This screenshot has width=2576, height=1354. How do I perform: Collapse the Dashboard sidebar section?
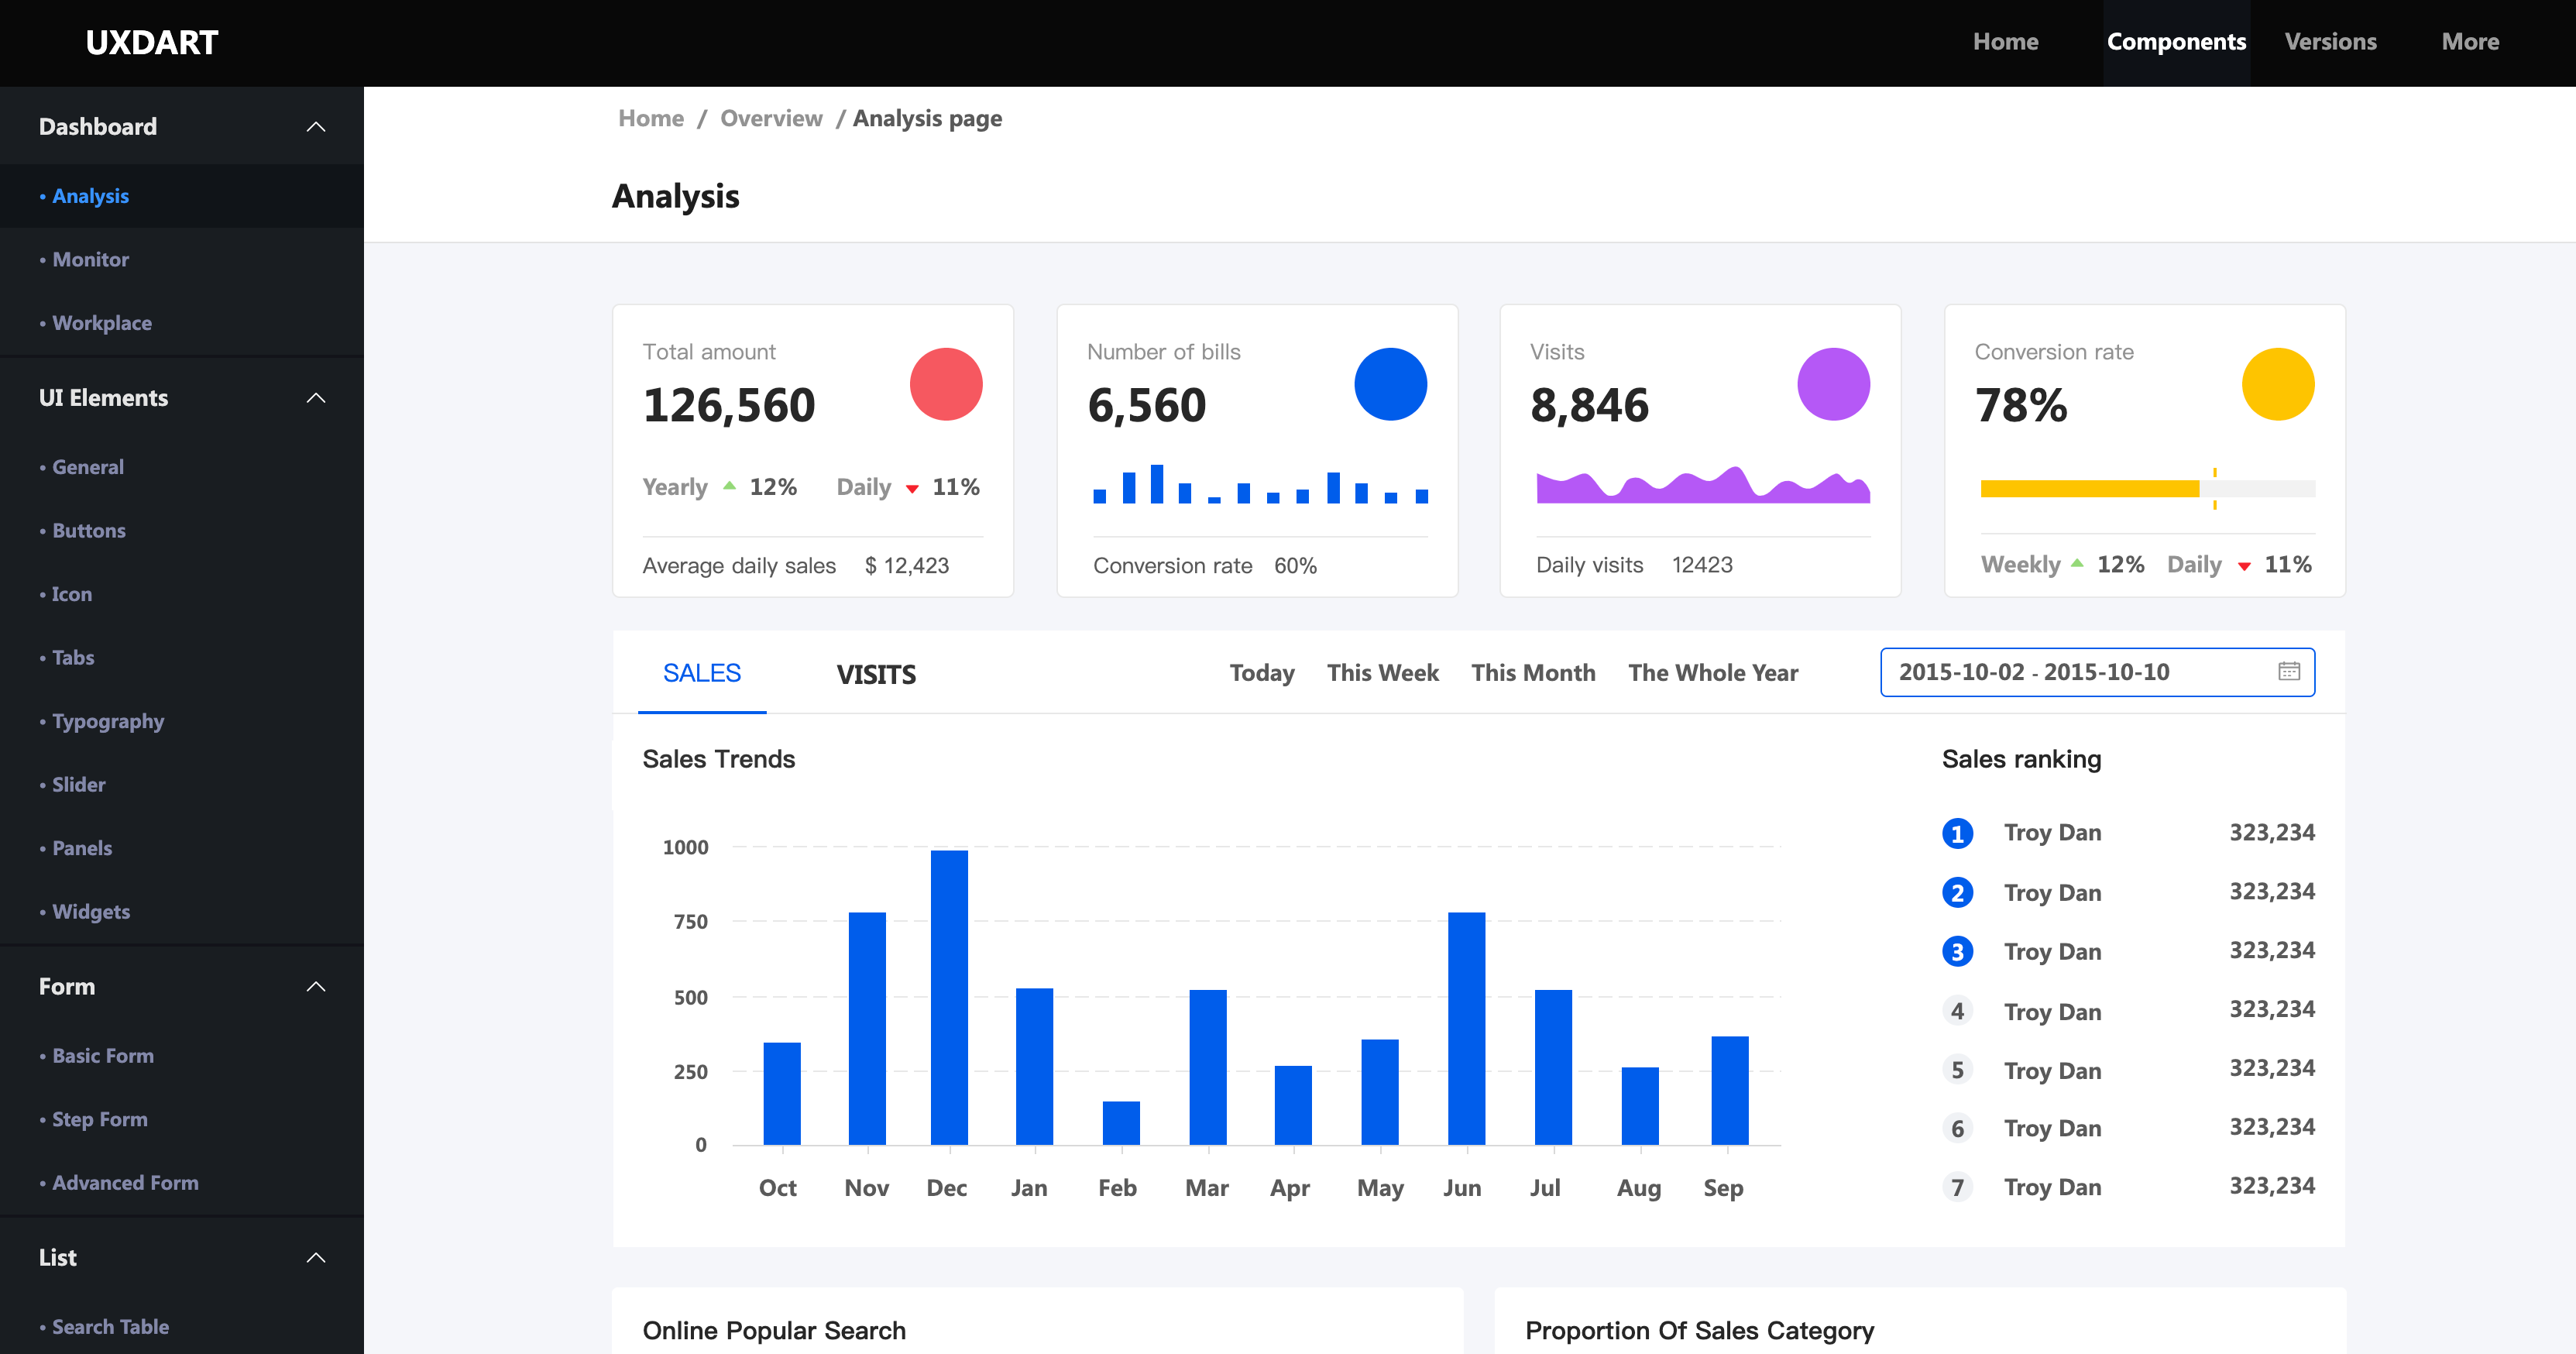click(x=316, y=127)
